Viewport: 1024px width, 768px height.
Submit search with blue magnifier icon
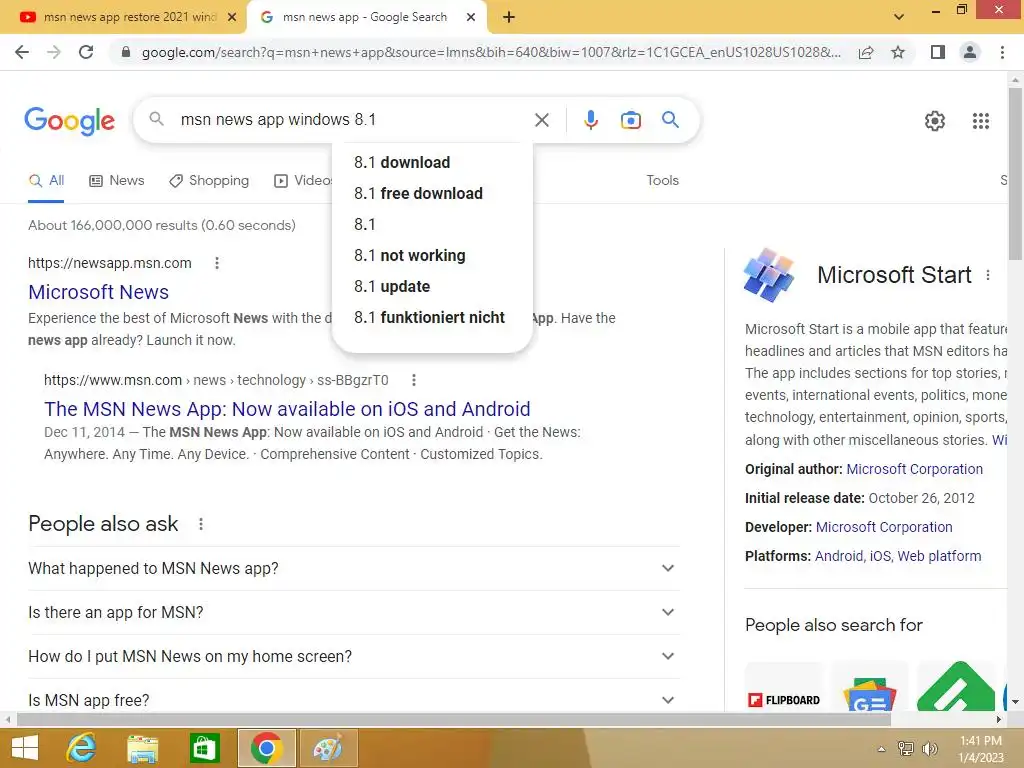(x=670, y=120)
